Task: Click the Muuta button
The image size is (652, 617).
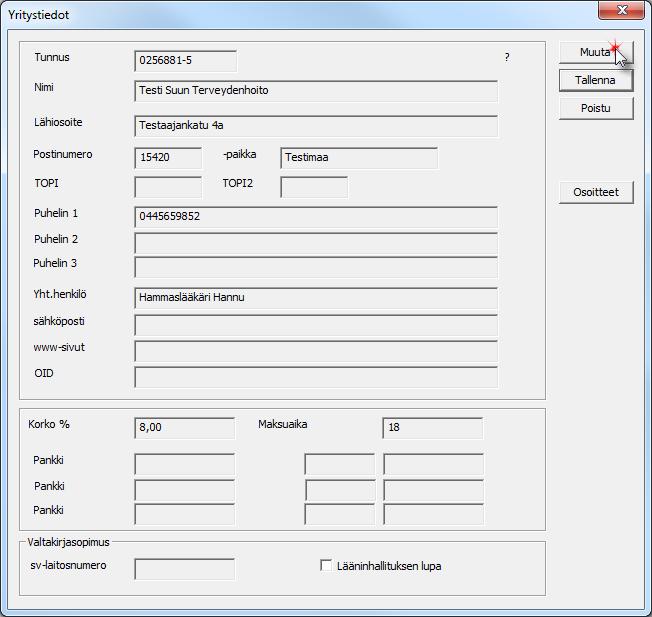Action: click(596, 52)
